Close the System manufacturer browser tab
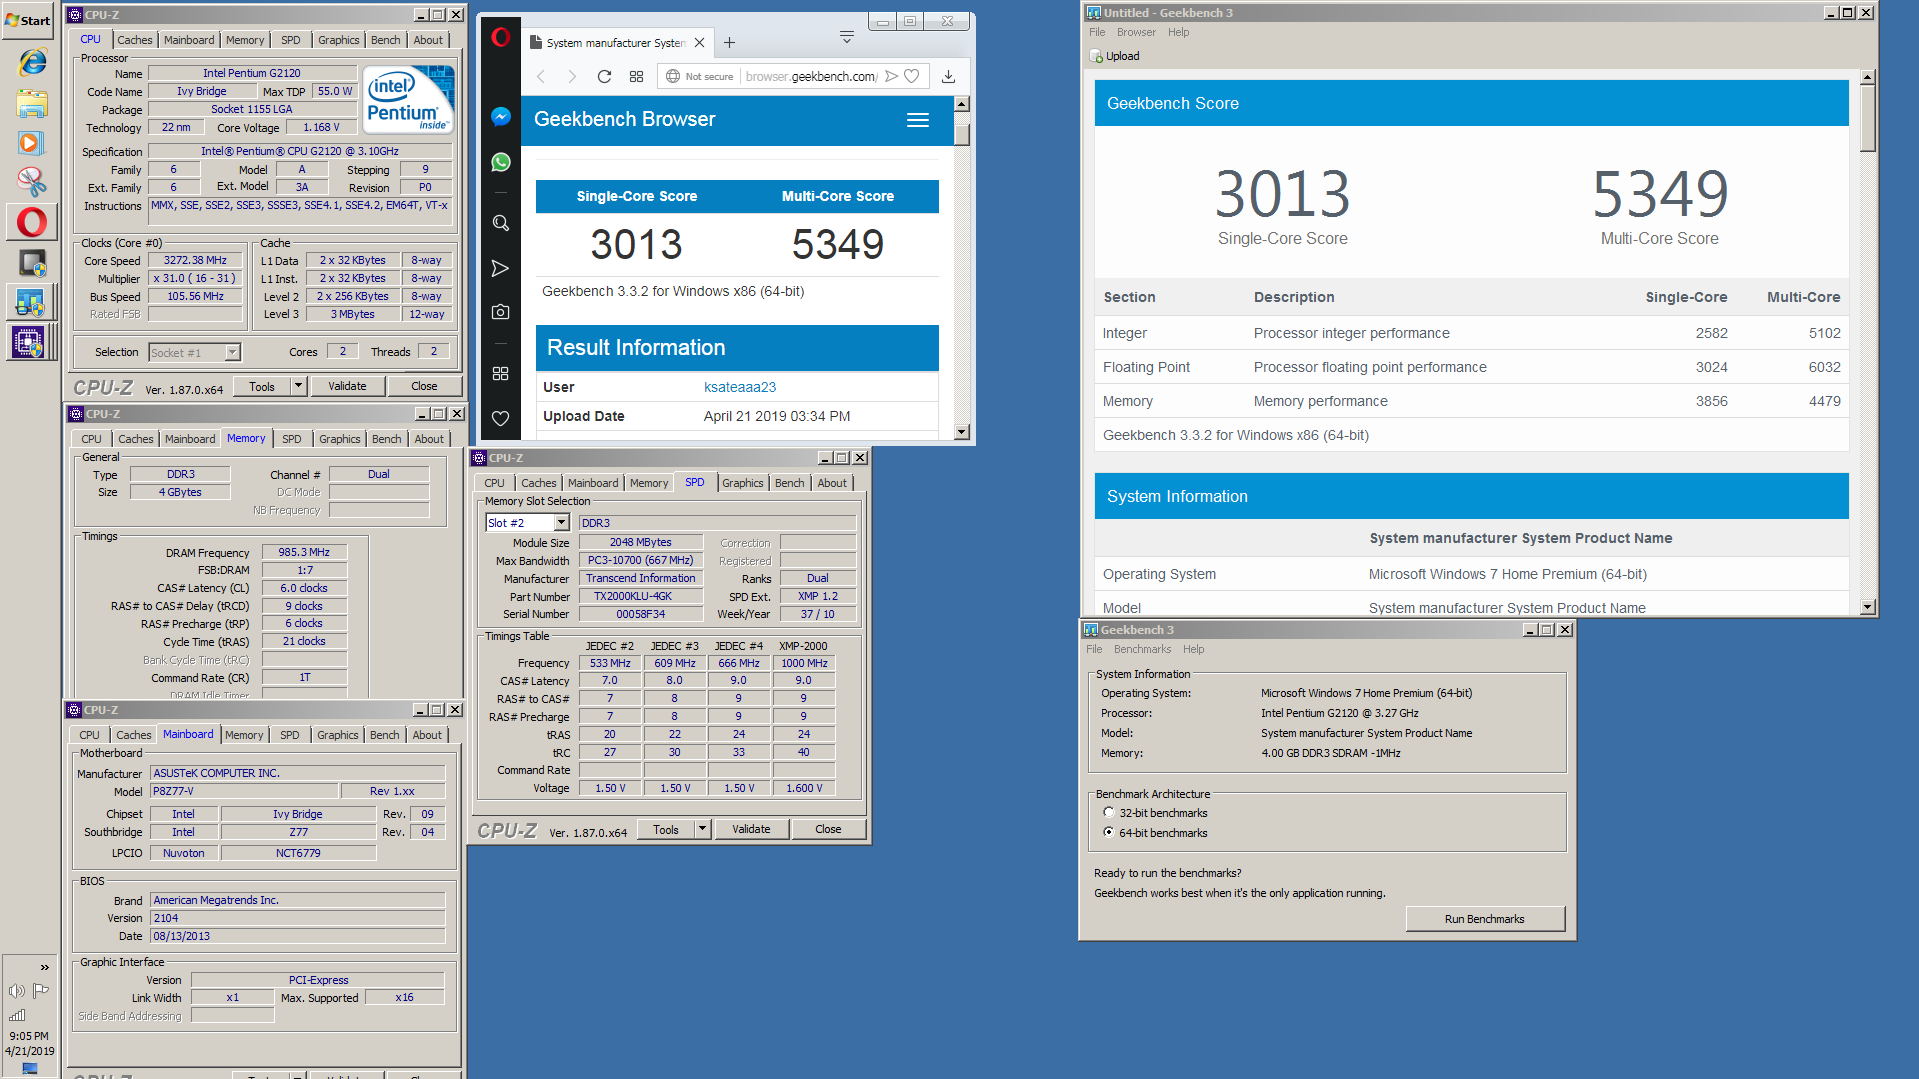Screen dimensions: 1919x1079 700,42
